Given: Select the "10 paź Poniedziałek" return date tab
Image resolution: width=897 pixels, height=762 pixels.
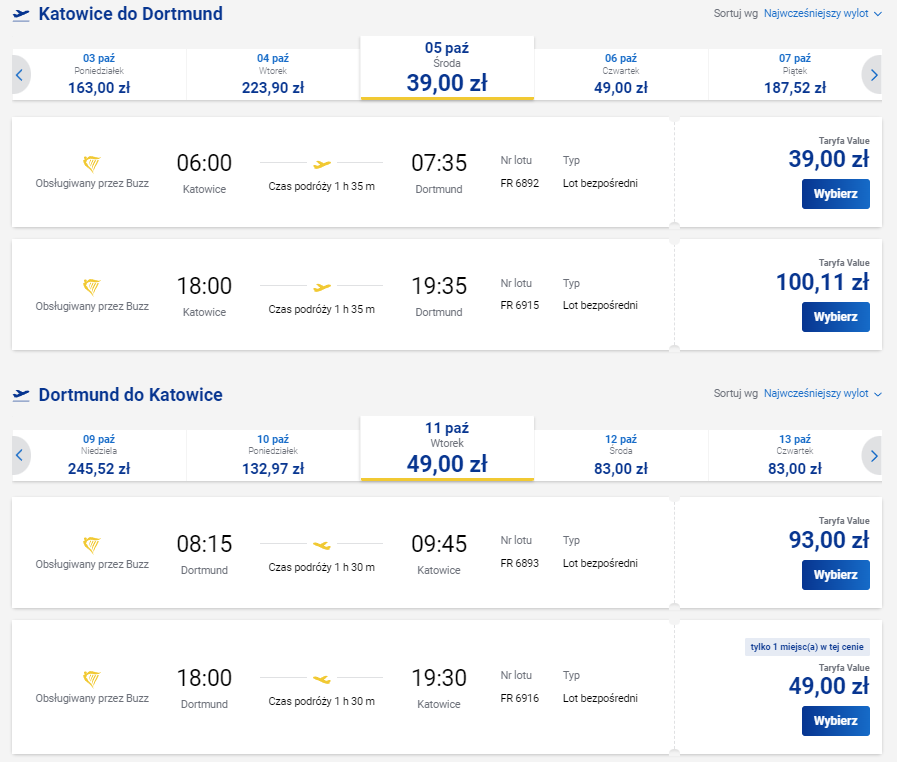Looking at the screenshot, I should (272, 454).
